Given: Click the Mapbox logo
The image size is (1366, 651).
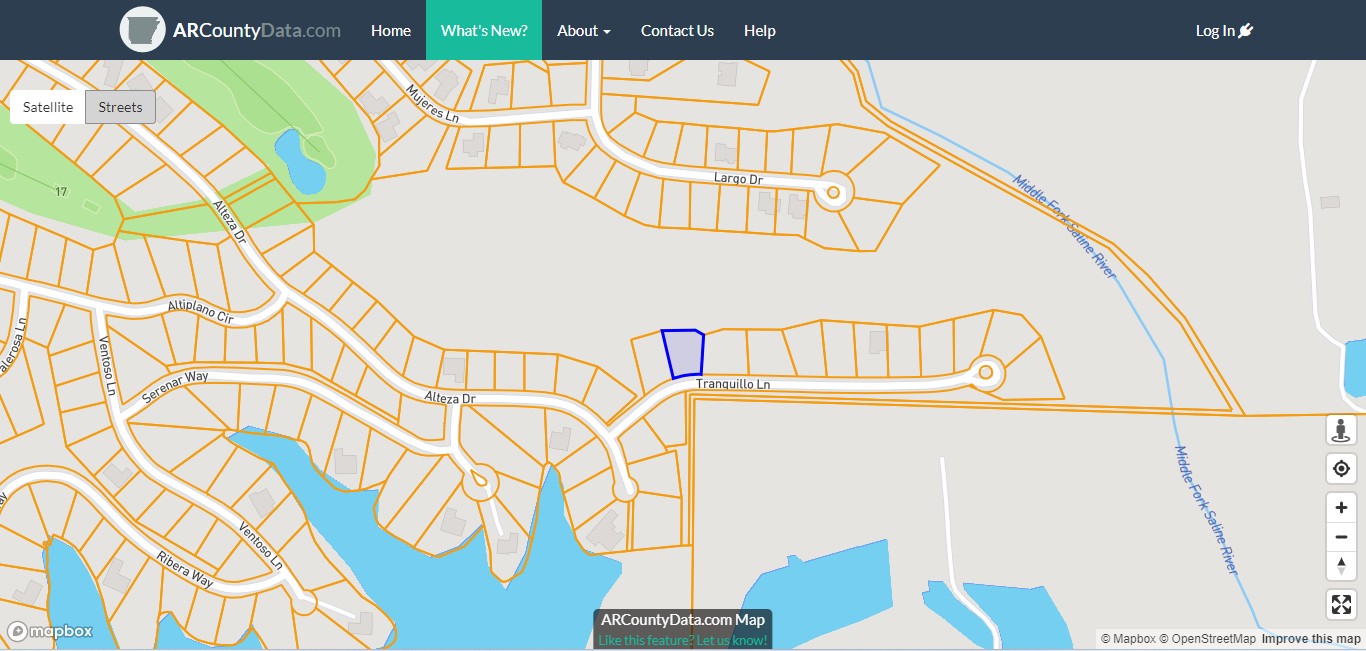Looking at the screenshot, I should (50, 631).
